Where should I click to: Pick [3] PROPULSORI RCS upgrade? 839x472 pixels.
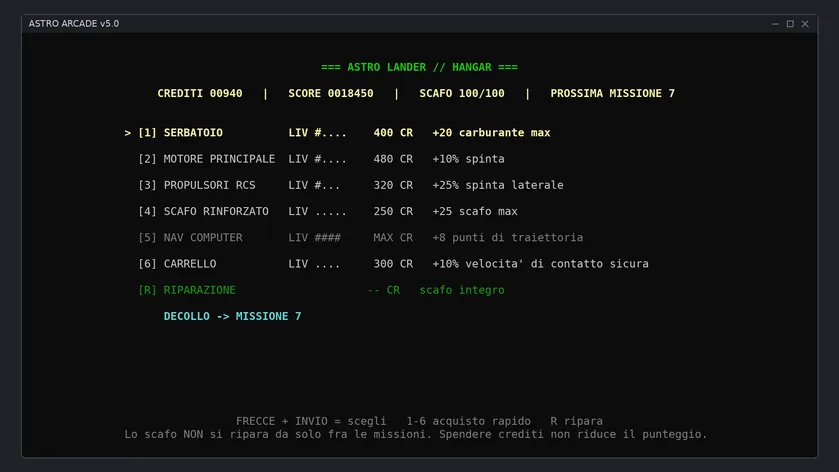click(350, 185)
